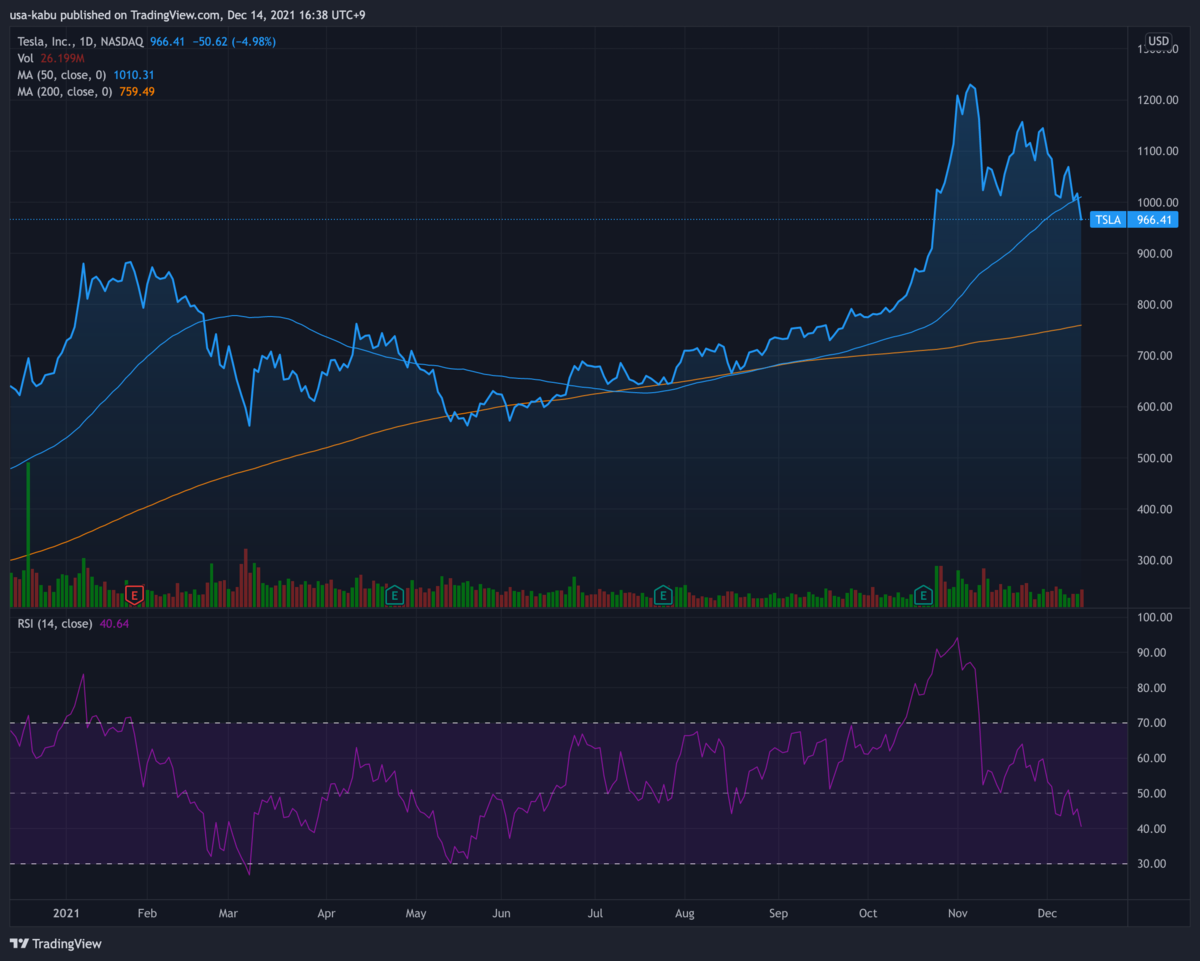Viewport: 1200px width, 961px height.
Task: Click the May label on the time axis
Action: (x=416, y=914)
